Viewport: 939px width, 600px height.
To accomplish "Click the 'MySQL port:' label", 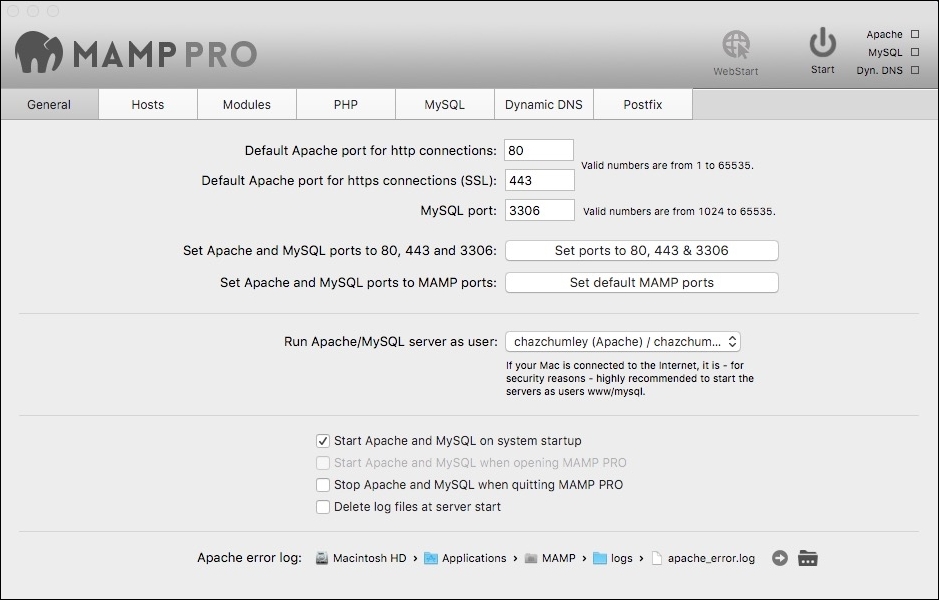I will (x=459, y=210).
